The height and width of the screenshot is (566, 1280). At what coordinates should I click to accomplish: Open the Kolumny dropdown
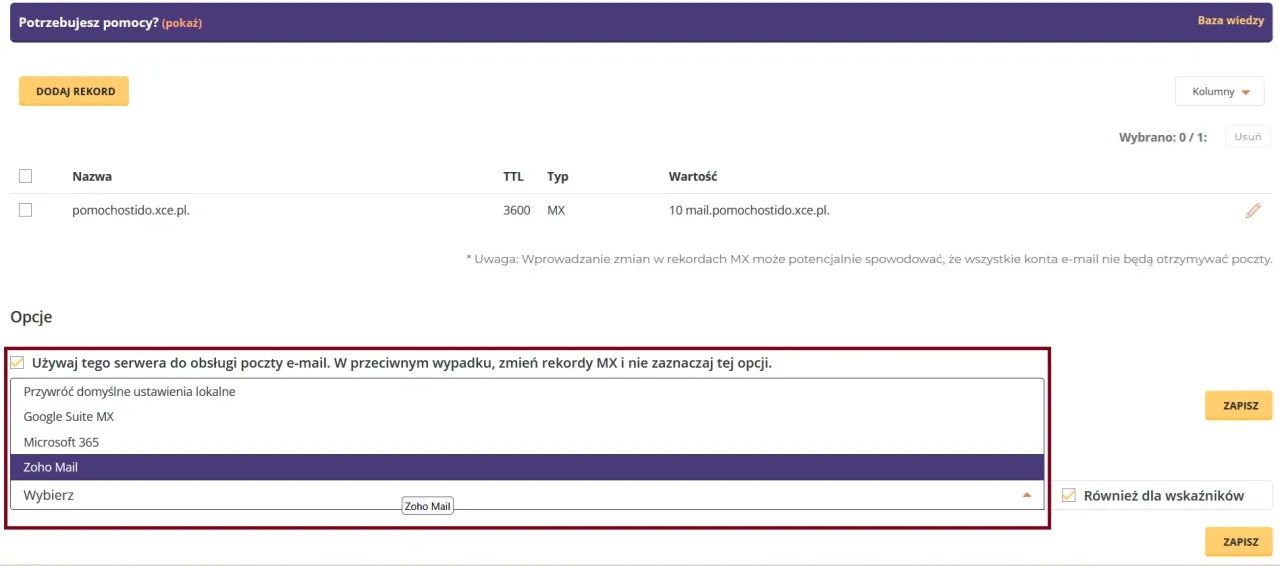click(1221, 92)
